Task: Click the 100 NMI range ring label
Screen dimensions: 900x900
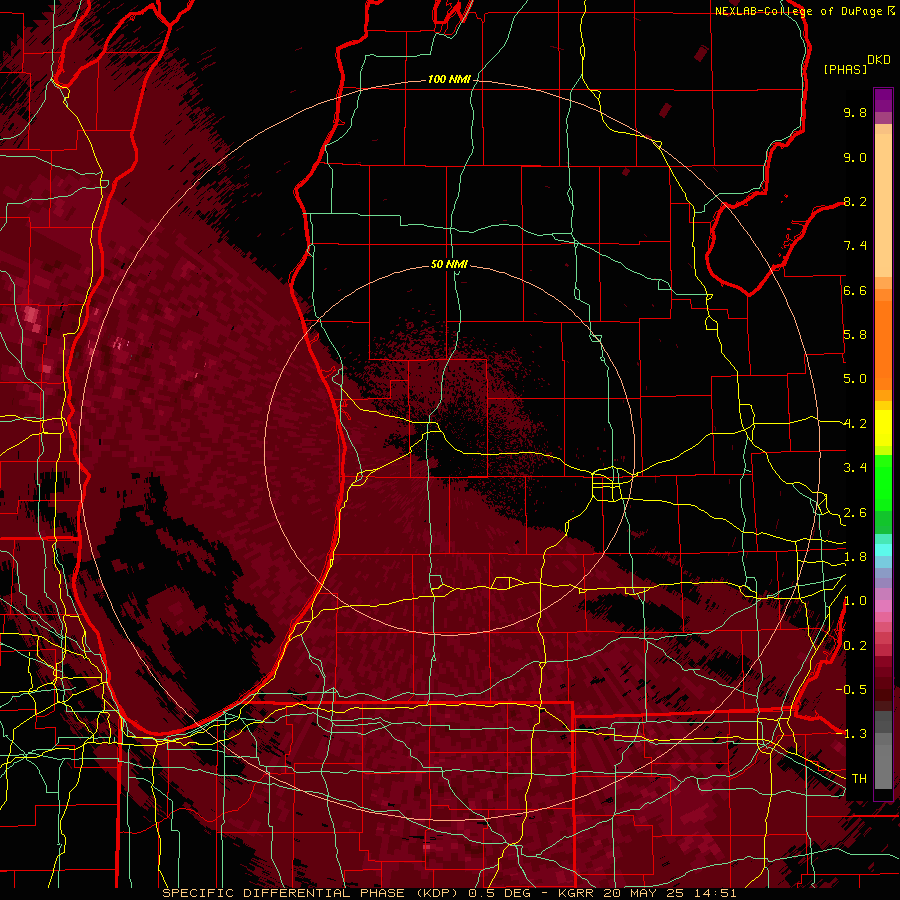Action: coord(449,79)
